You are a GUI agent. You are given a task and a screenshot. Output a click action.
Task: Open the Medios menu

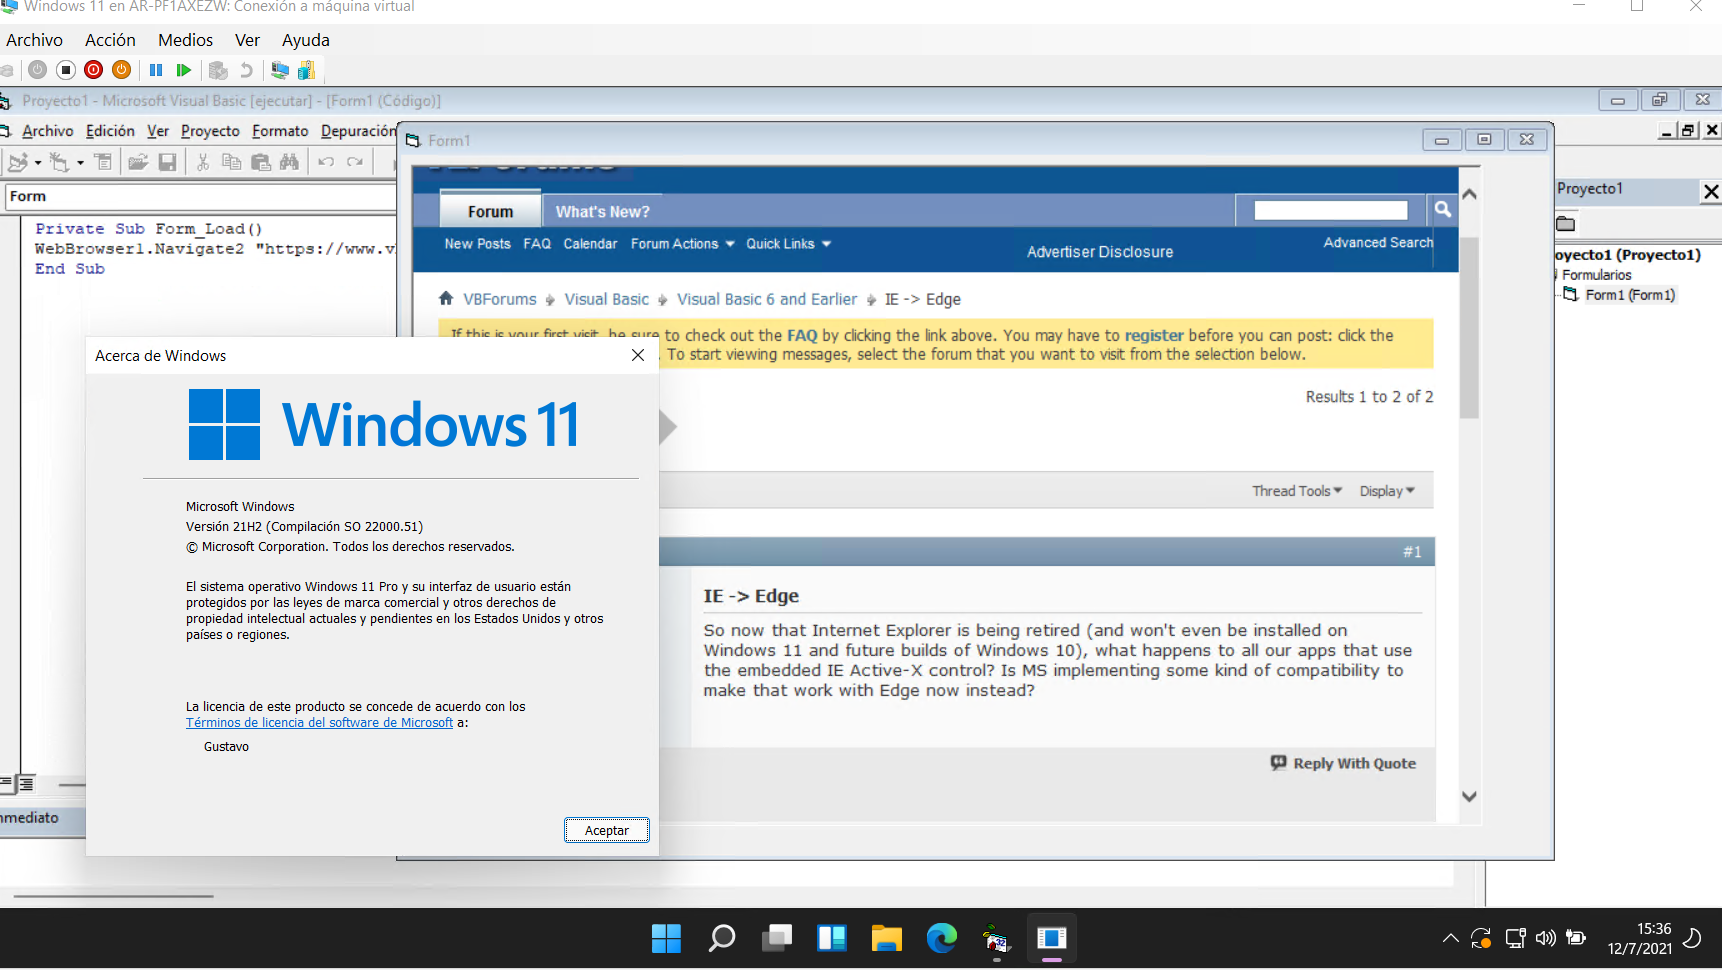(185, 40)
